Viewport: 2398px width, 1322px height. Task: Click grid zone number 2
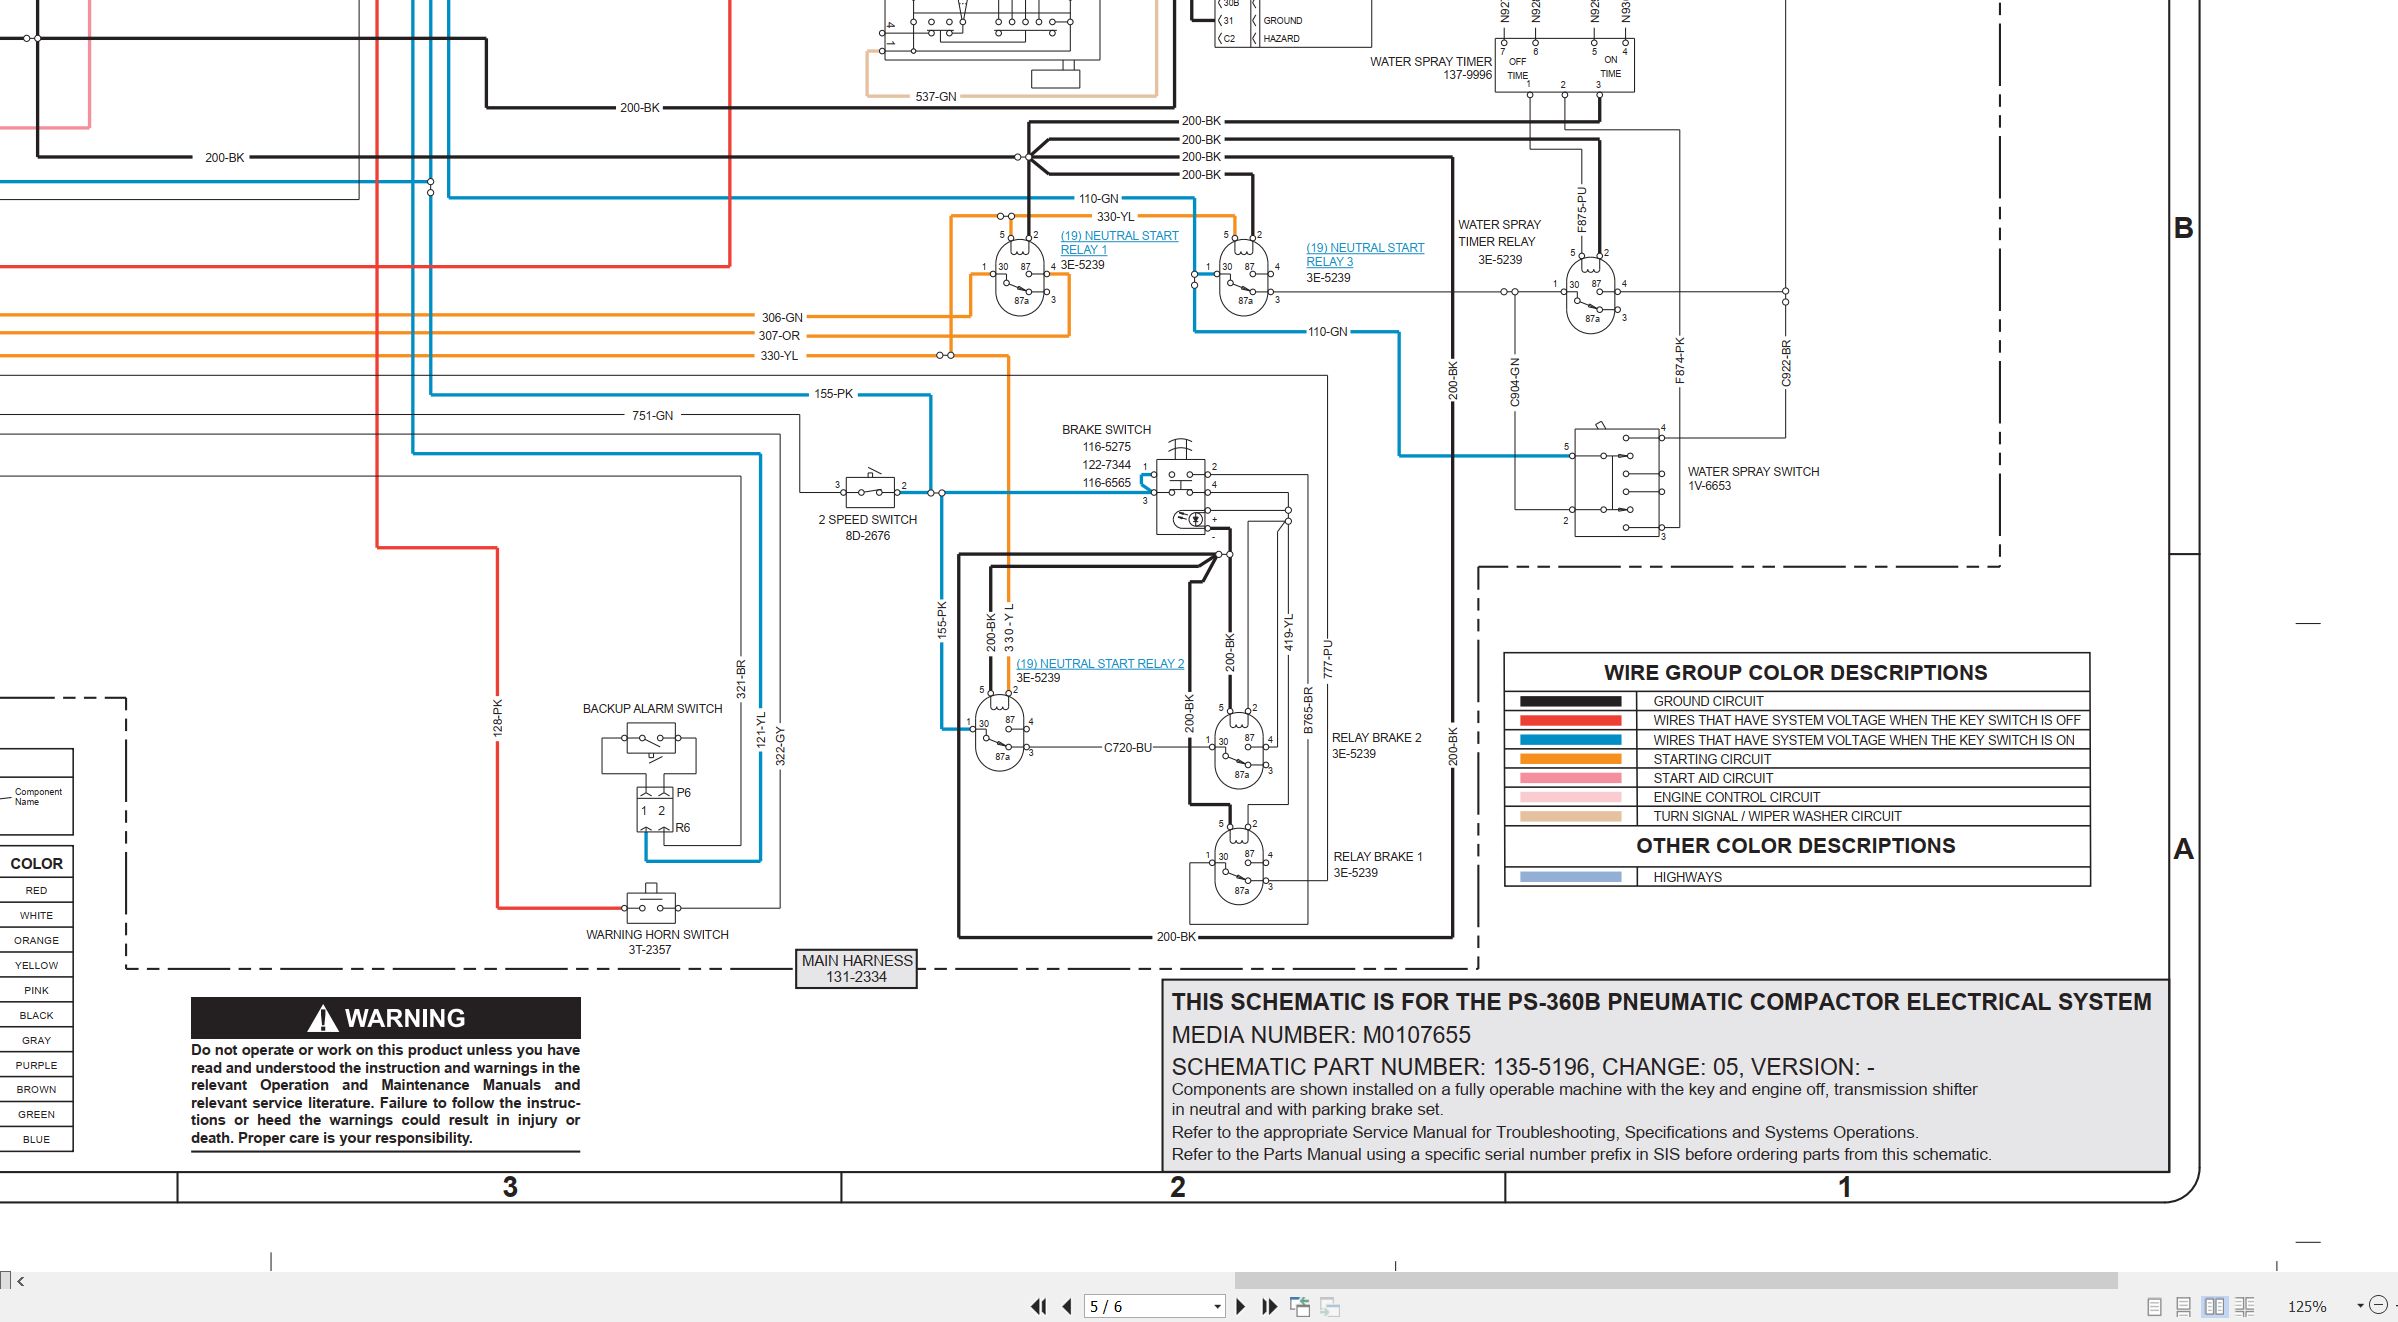(x=1178, y=1187)
